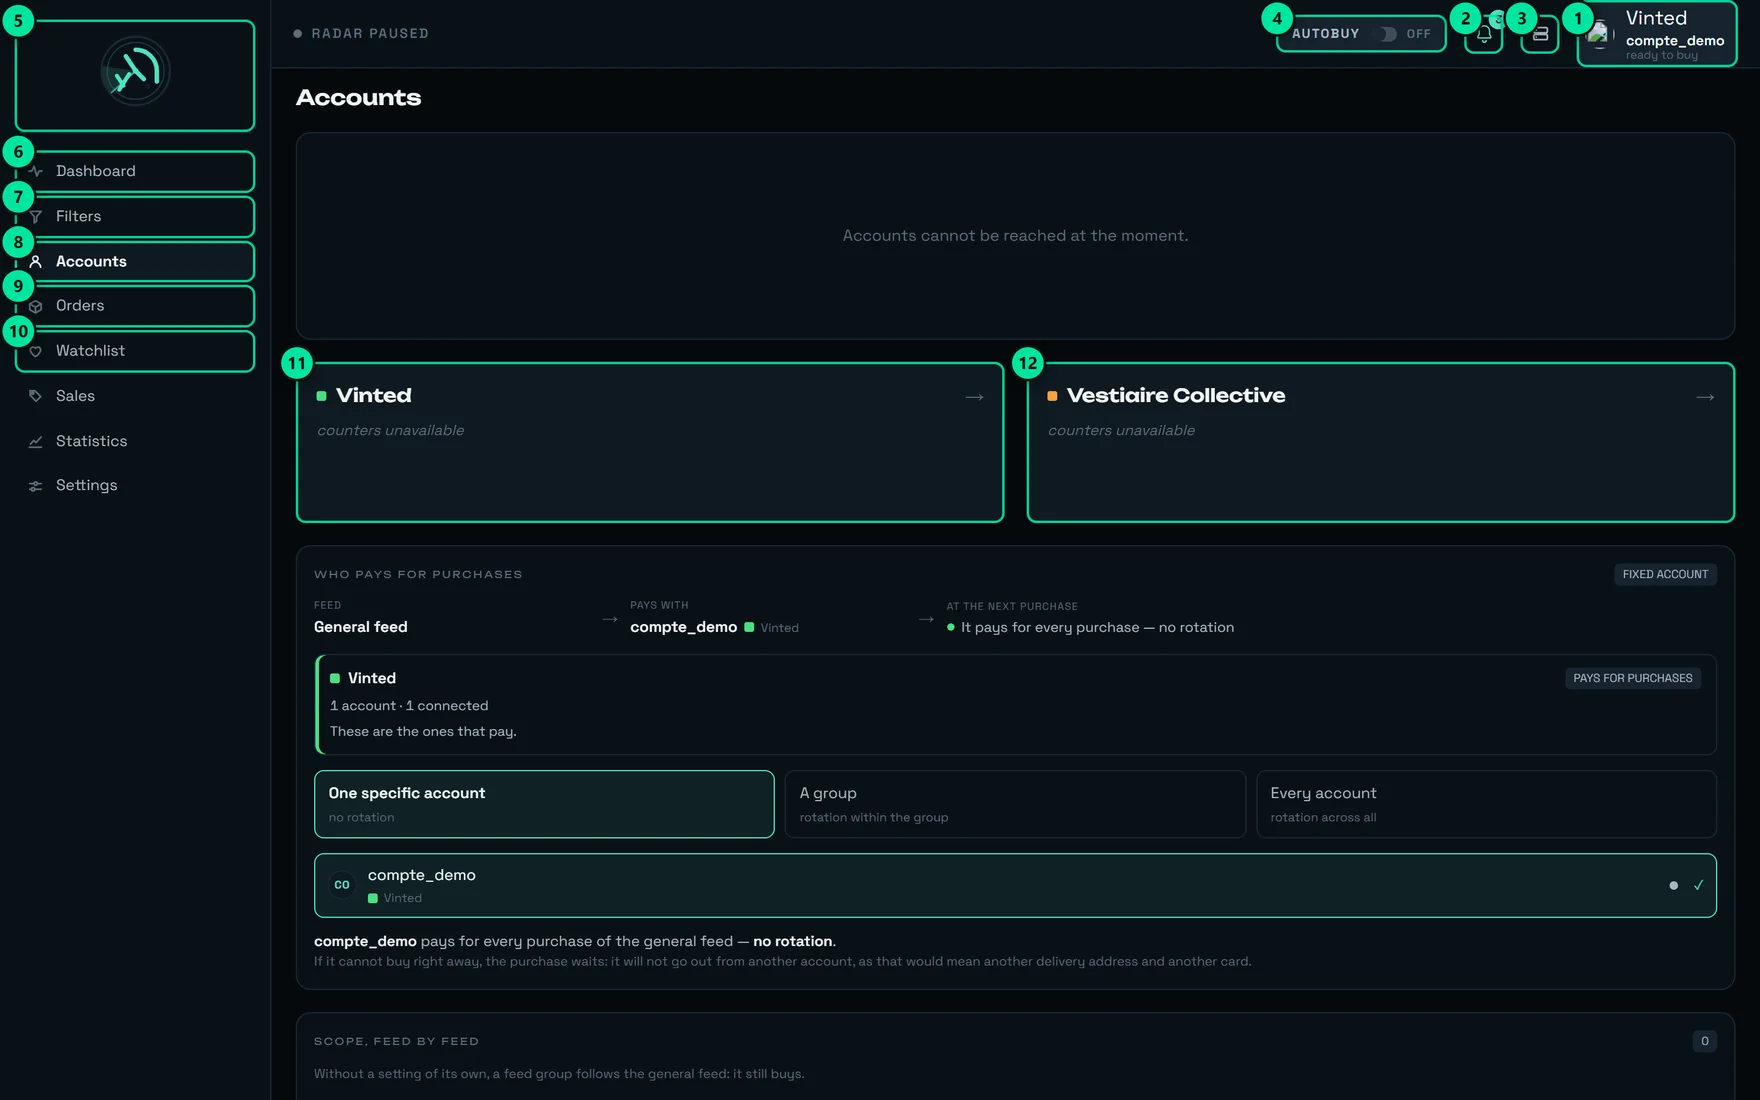The height and width of the screenshot is (1100, 1760).
Task: Select the Accounts item in the sidebar
Action: (x=135, y=262)
